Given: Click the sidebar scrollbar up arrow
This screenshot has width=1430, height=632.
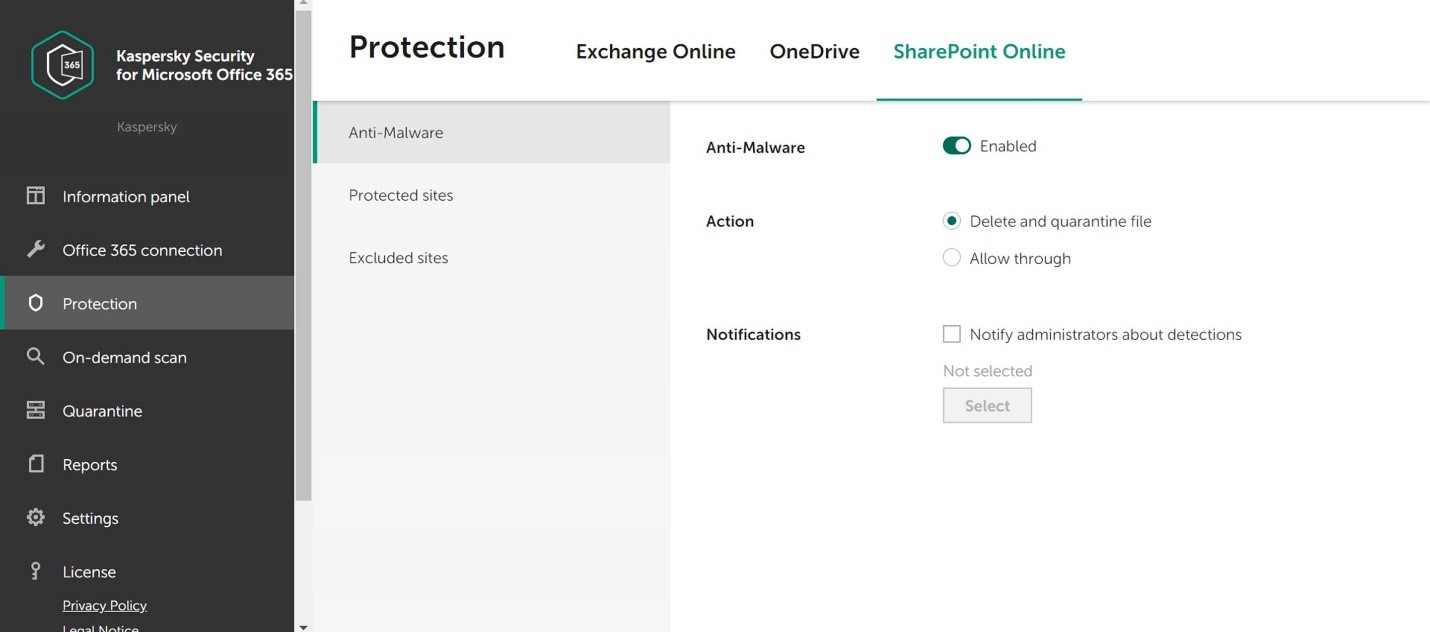Looking at the screenshot, I should [303, 5].
